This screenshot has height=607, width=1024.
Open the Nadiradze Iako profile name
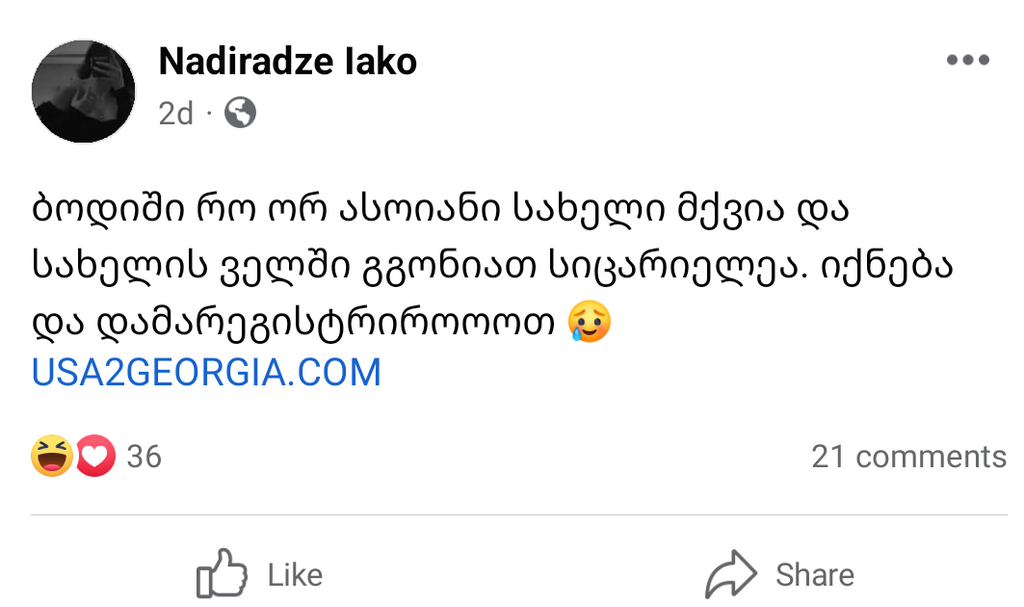click(x=287, y=61)
